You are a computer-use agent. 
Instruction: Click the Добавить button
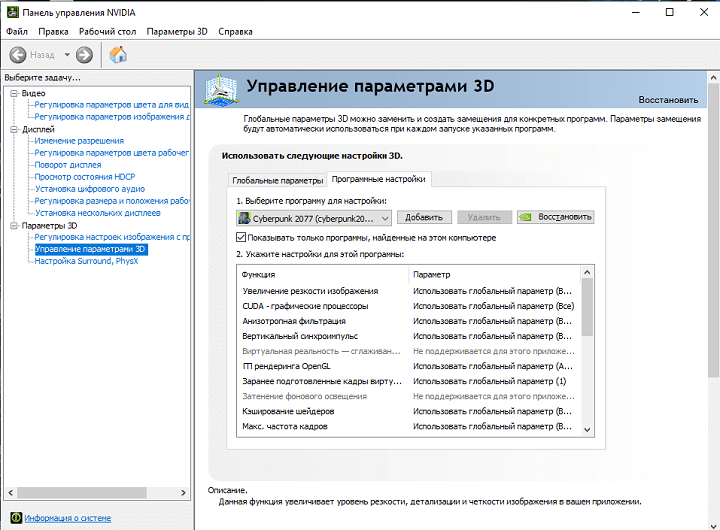pyautogui.click(x=424, y=217)
